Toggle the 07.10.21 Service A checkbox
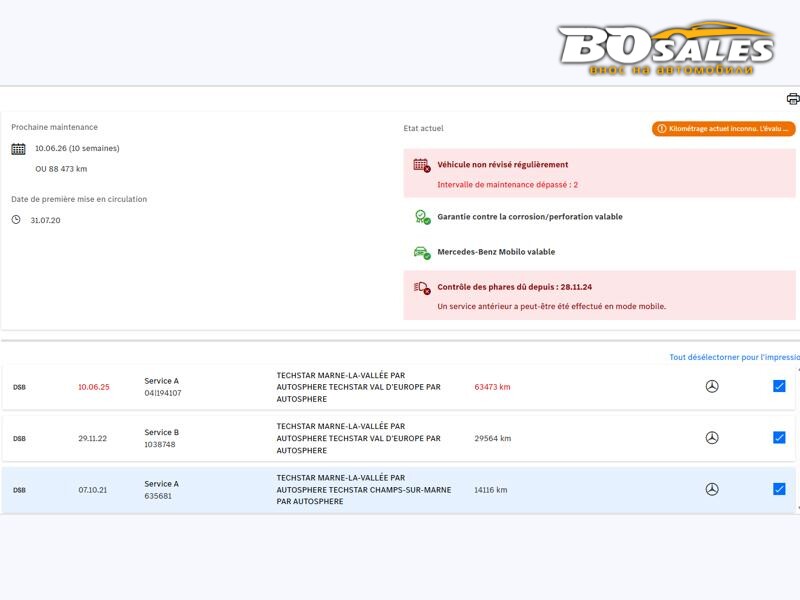Image resolution: width=800 pixels, height=600 pixels. click(x=779, y=489)
